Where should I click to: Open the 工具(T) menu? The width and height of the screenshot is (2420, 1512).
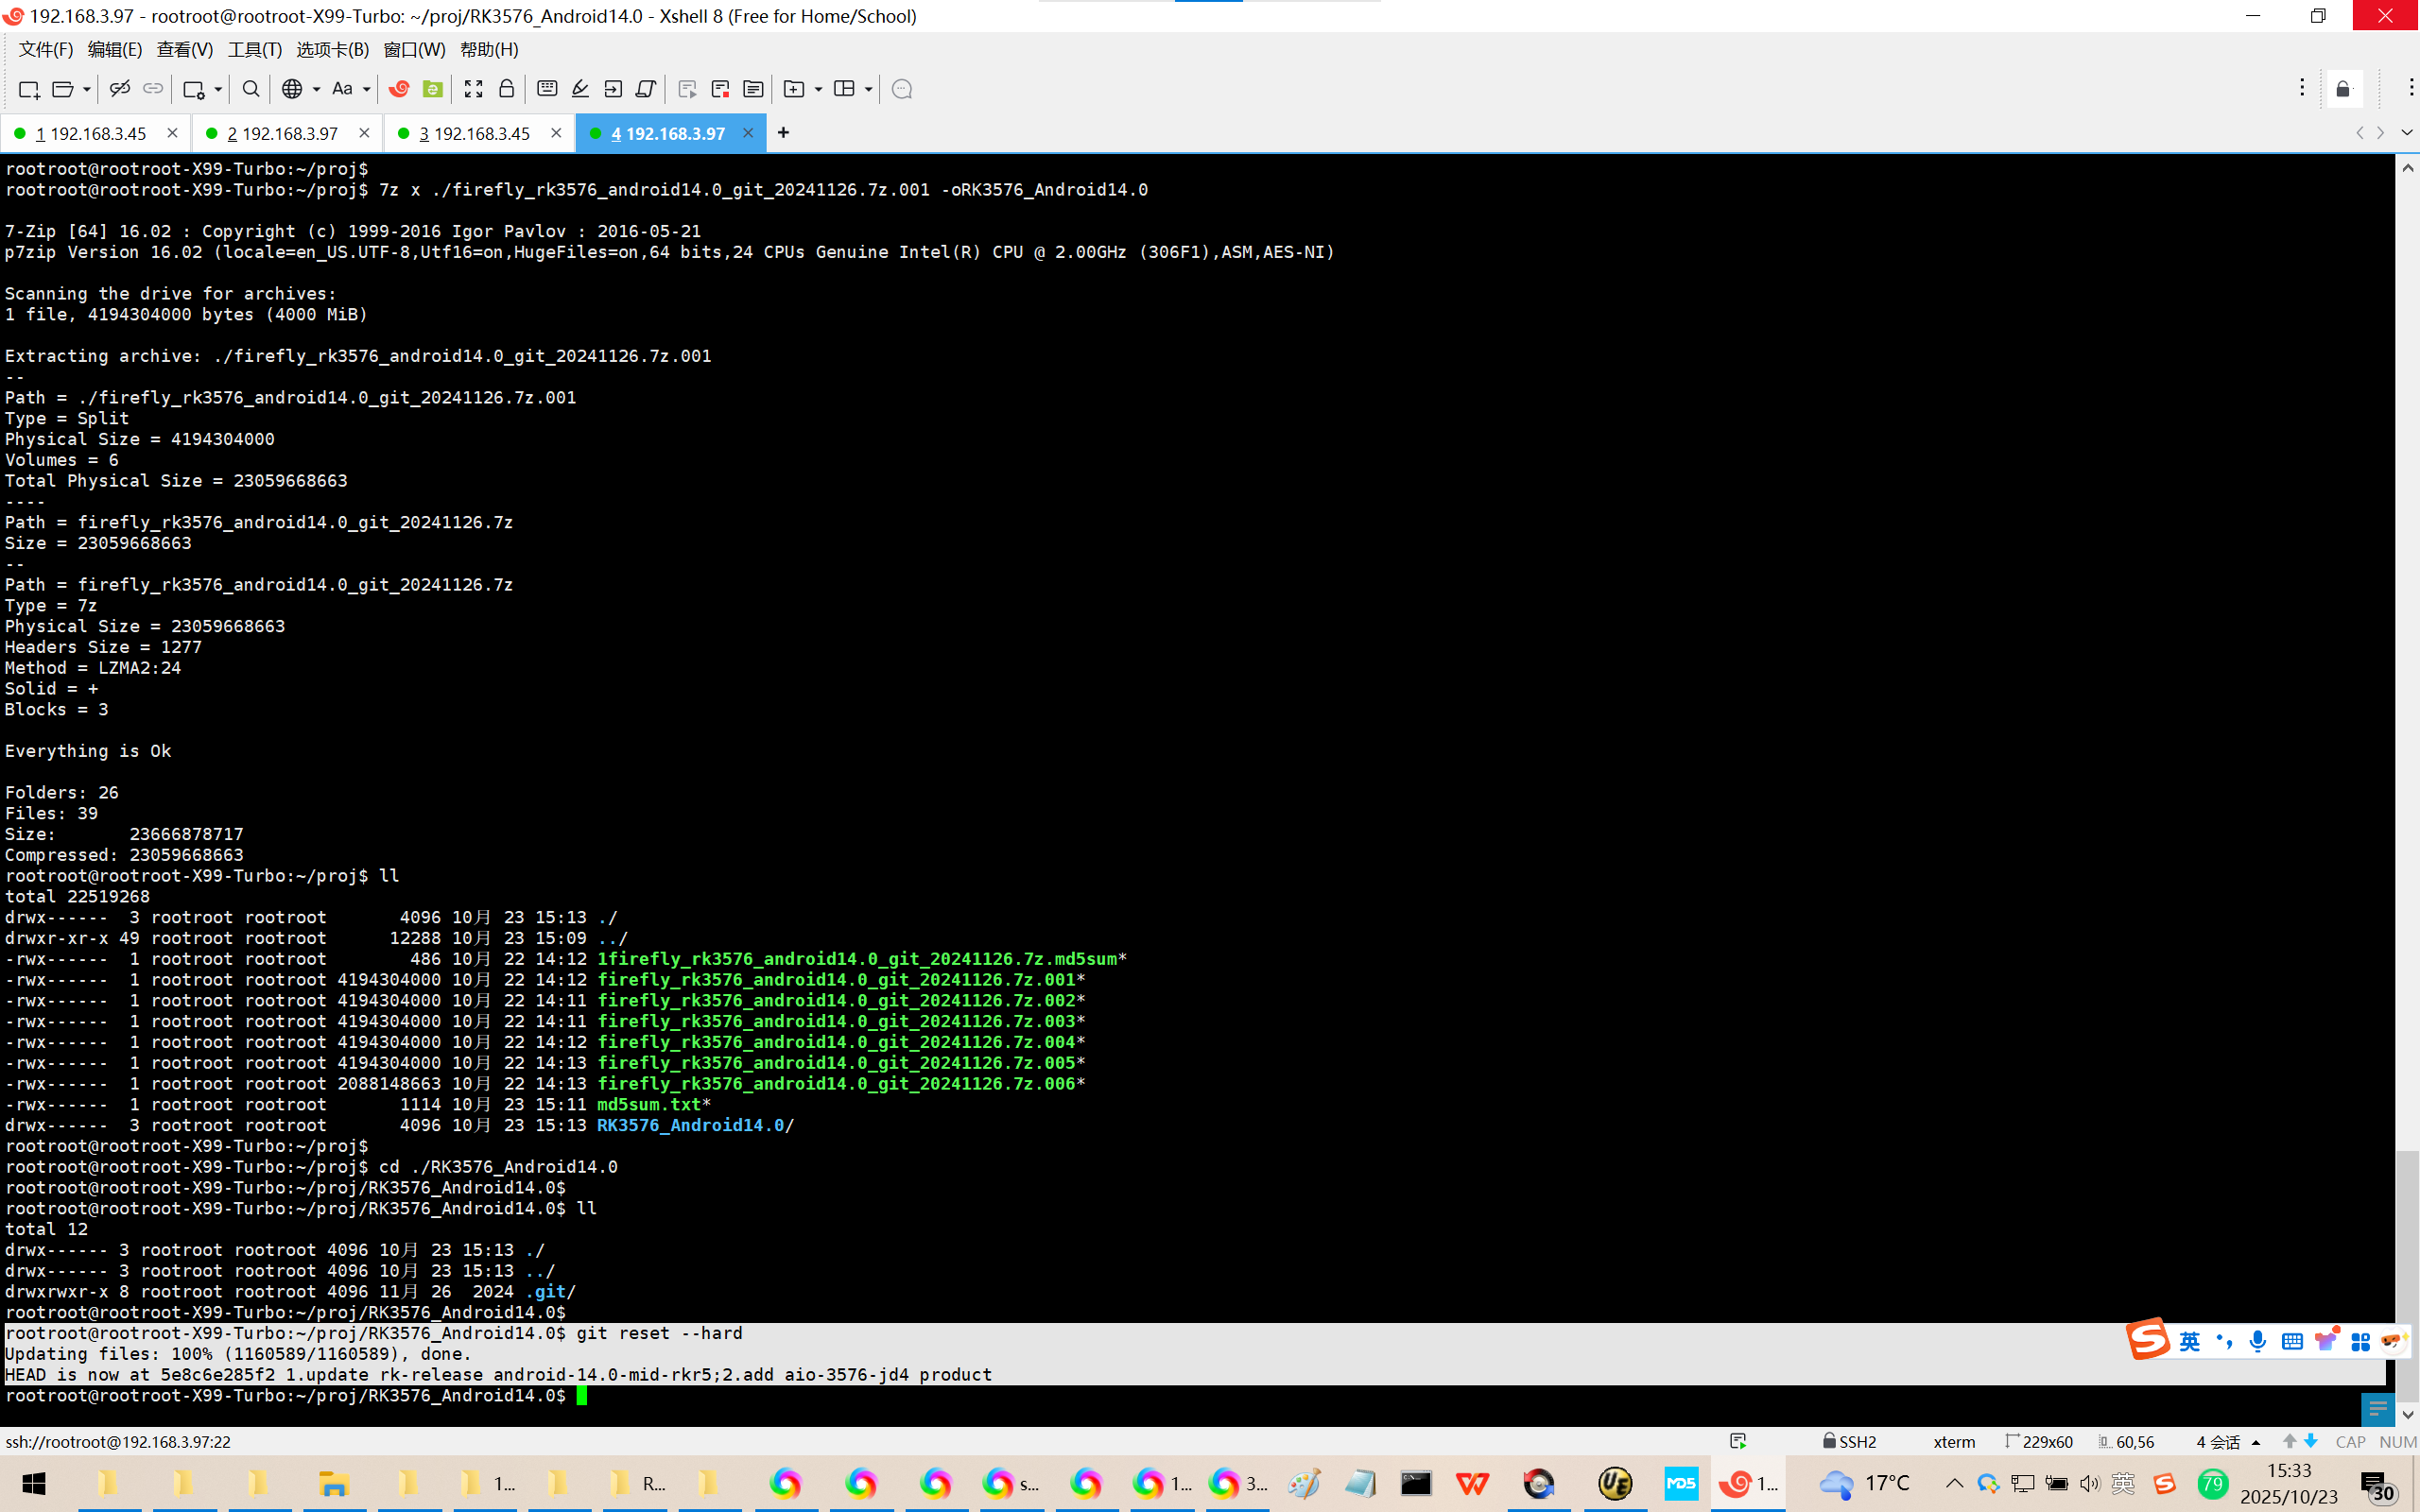click(254, 49)
